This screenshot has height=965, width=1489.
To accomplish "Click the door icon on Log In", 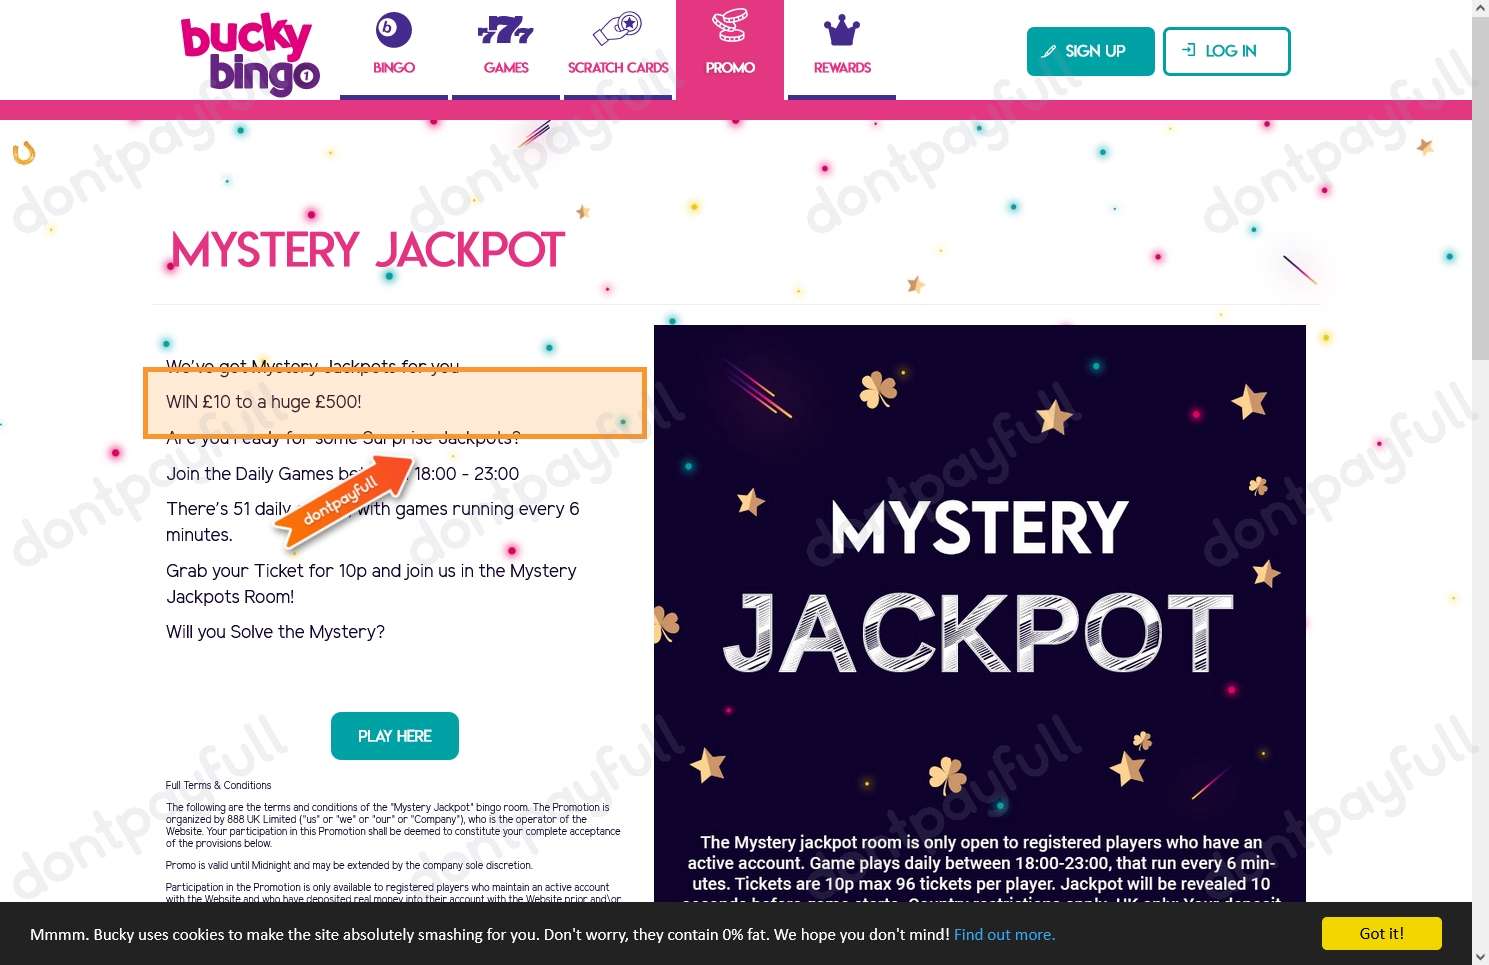I will tap(1189, 50).
